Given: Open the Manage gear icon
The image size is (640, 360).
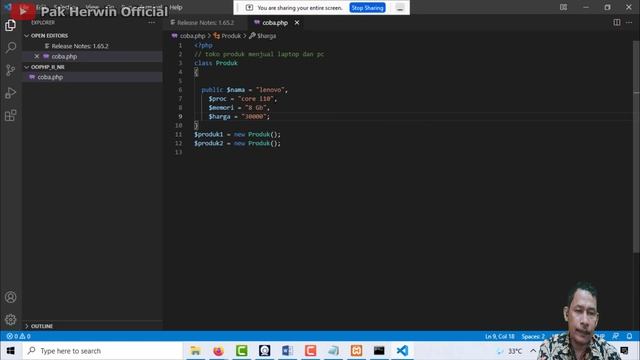Looking at the screenshot, I should [x=11, y=320].
